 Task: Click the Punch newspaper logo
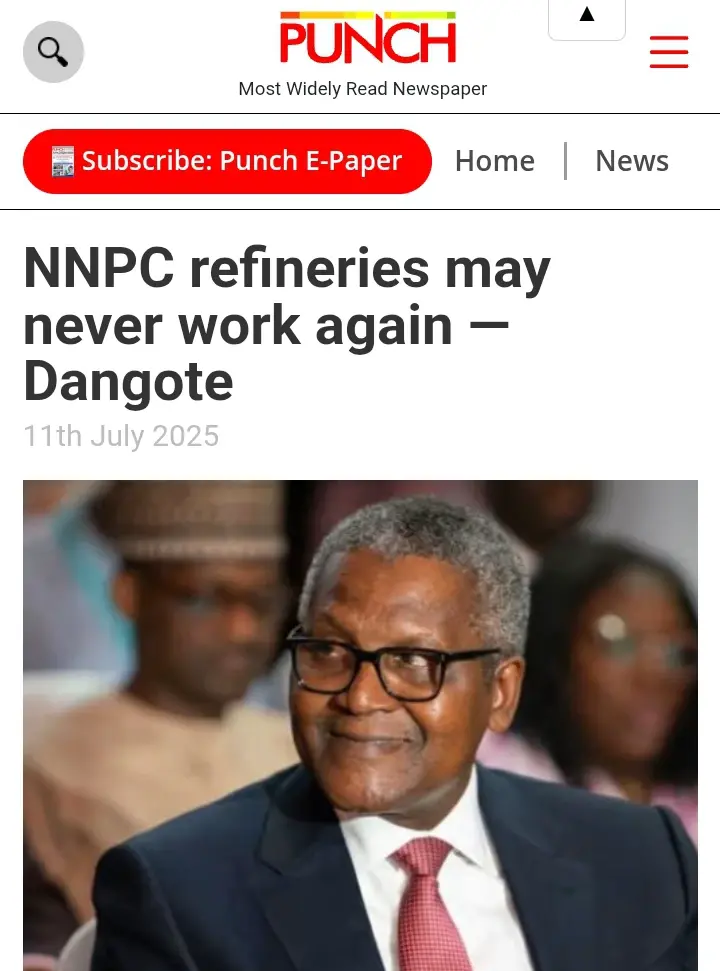tap(368, 38)
